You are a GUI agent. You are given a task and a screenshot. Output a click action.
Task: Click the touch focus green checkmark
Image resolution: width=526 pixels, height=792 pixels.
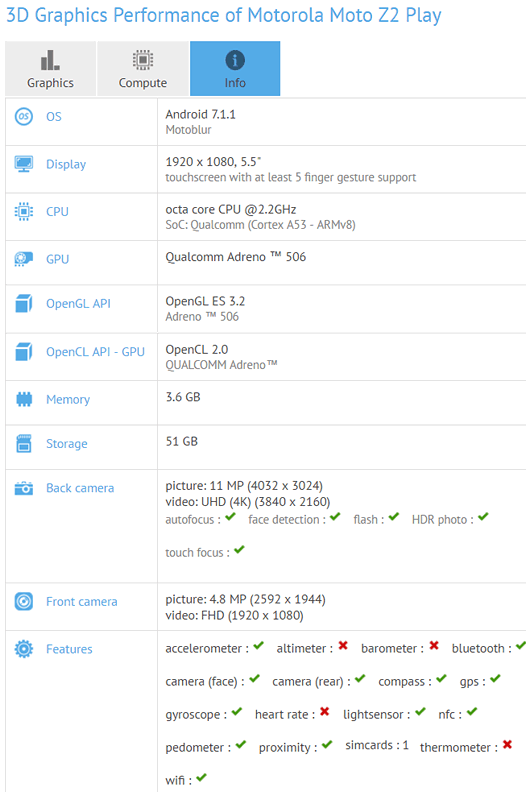240,550
